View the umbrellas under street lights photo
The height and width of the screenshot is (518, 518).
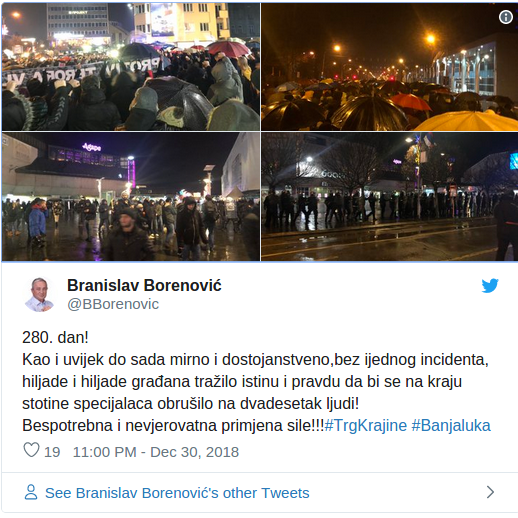389,66
